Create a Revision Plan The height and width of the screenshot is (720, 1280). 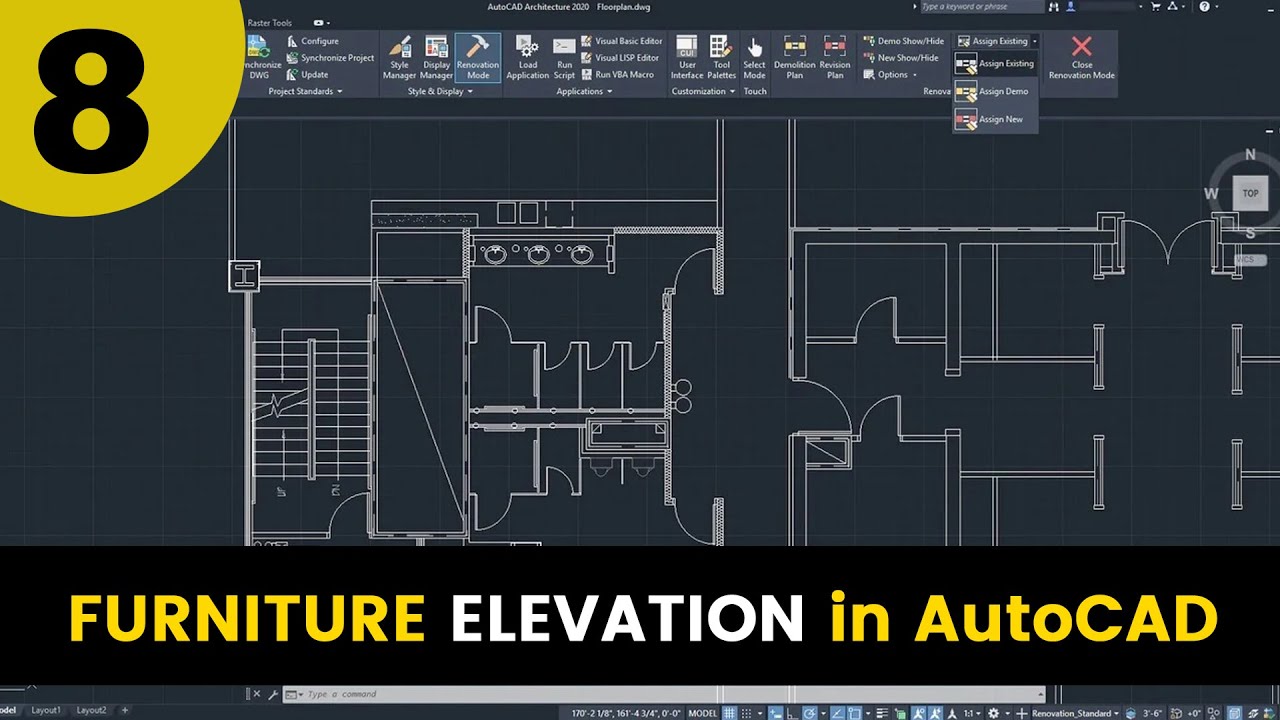point(835,58)
